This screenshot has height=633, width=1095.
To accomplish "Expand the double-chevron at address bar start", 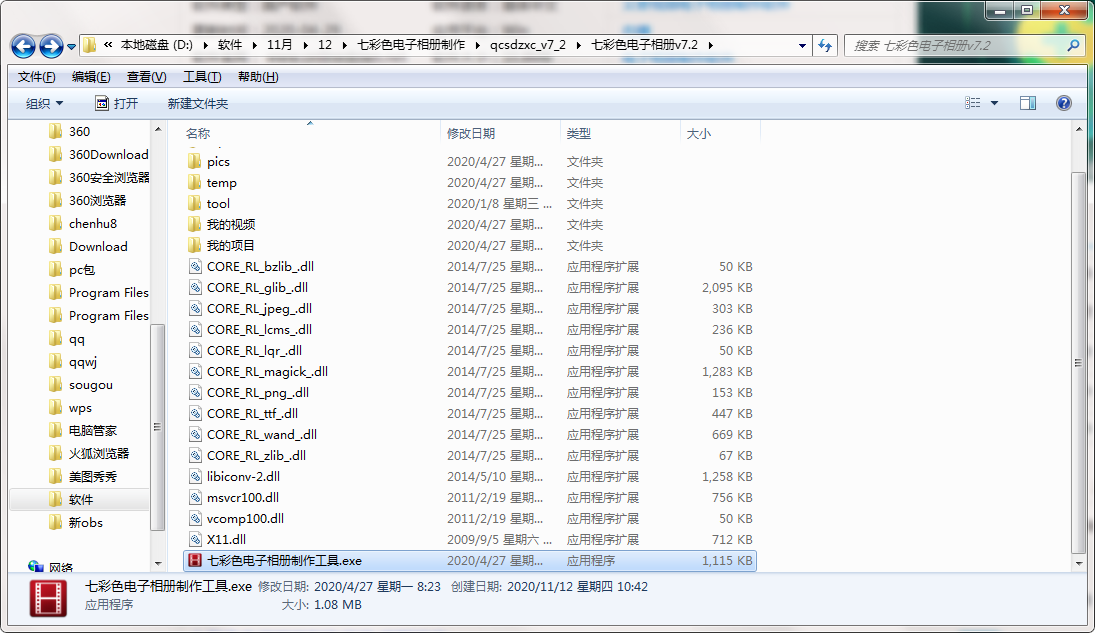I will [x=108, y=45].
